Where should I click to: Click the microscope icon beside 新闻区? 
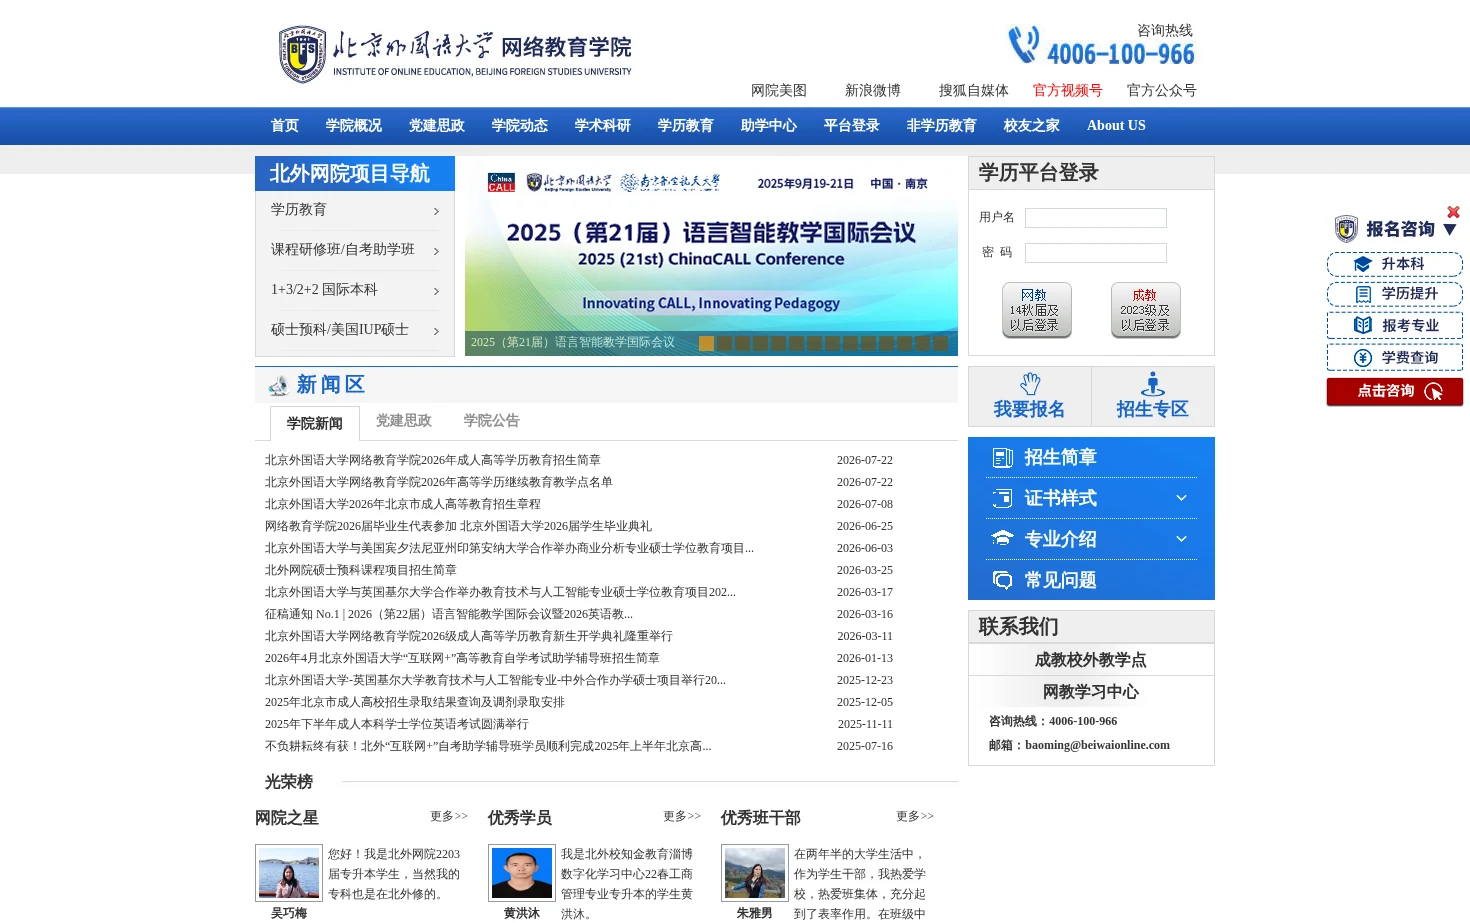click(x=277, y=385)
